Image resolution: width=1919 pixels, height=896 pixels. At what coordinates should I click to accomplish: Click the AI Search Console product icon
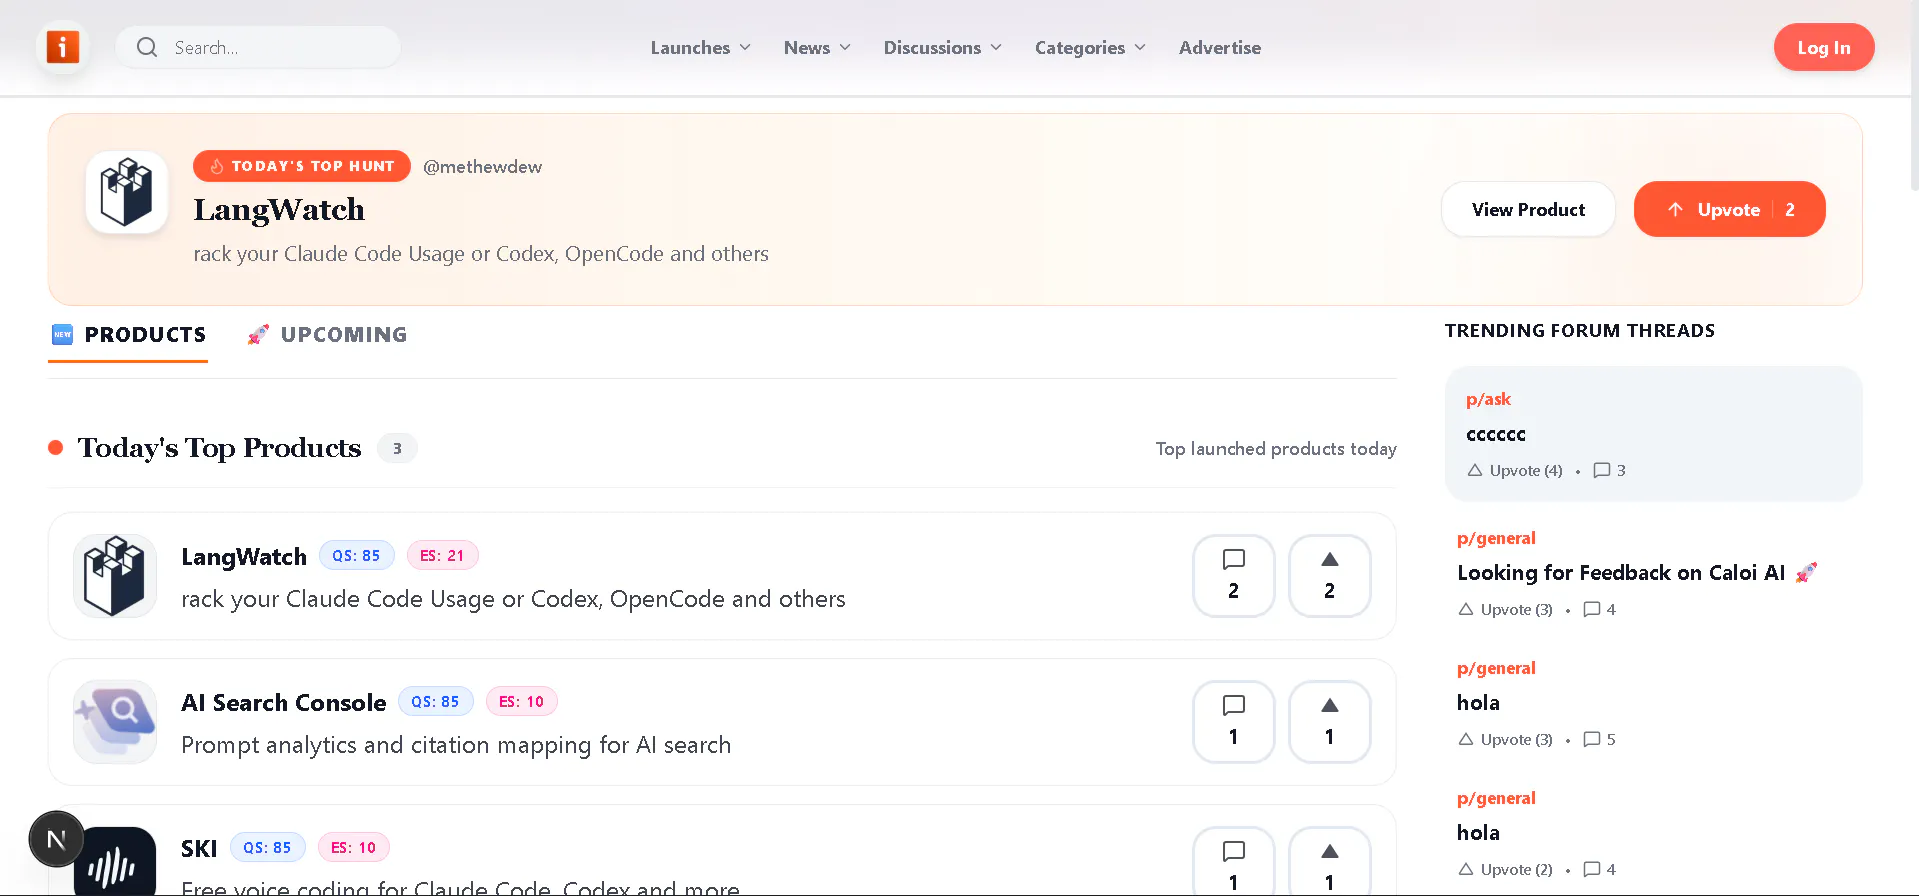(x=115, y=722)
